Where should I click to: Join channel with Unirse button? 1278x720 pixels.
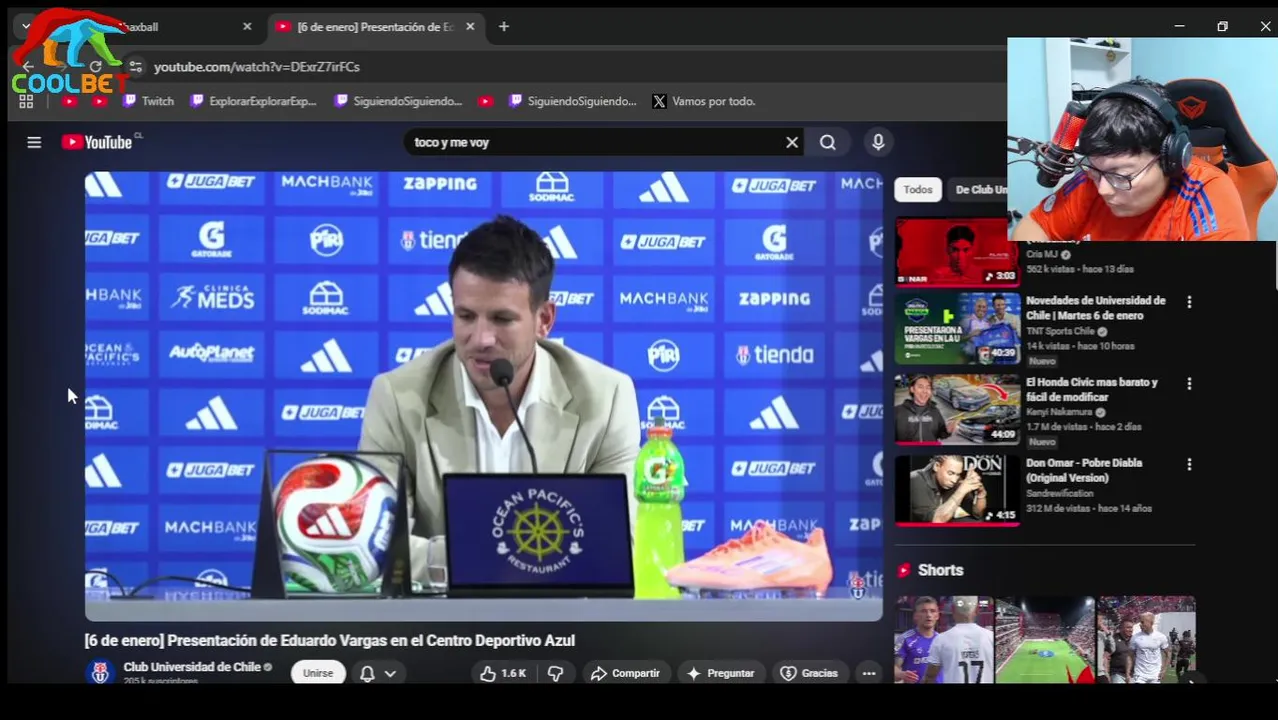[318, 673]
